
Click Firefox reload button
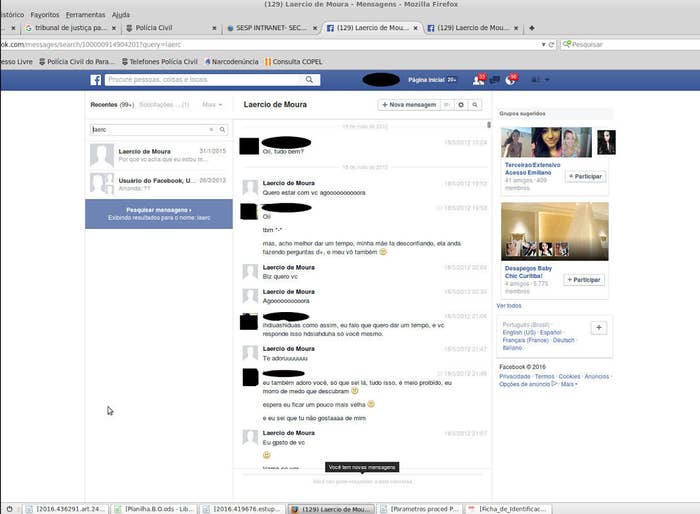(551, 45)
